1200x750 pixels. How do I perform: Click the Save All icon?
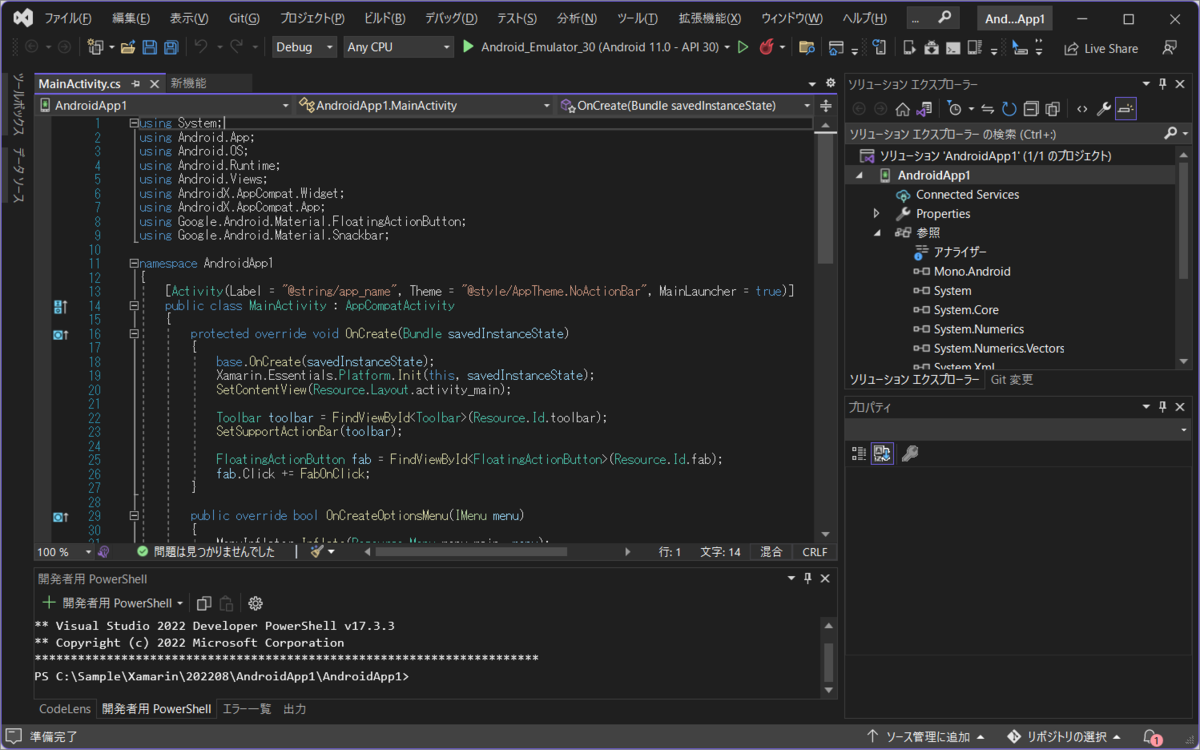point(171,47)
